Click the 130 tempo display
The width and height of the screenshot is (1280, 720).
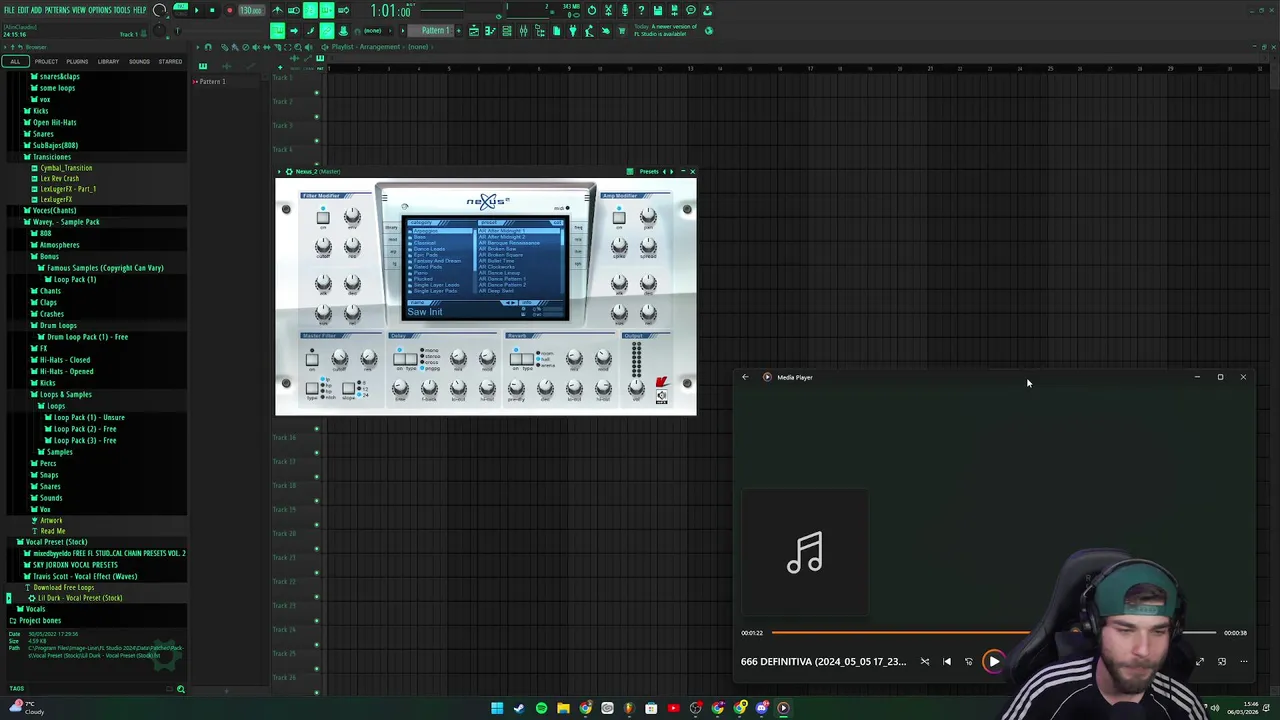click(250, 10)
